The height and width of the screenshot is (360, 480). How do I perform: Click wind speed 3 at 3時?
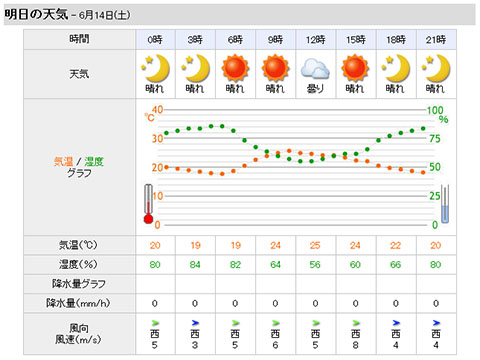(x=195, y=345)
